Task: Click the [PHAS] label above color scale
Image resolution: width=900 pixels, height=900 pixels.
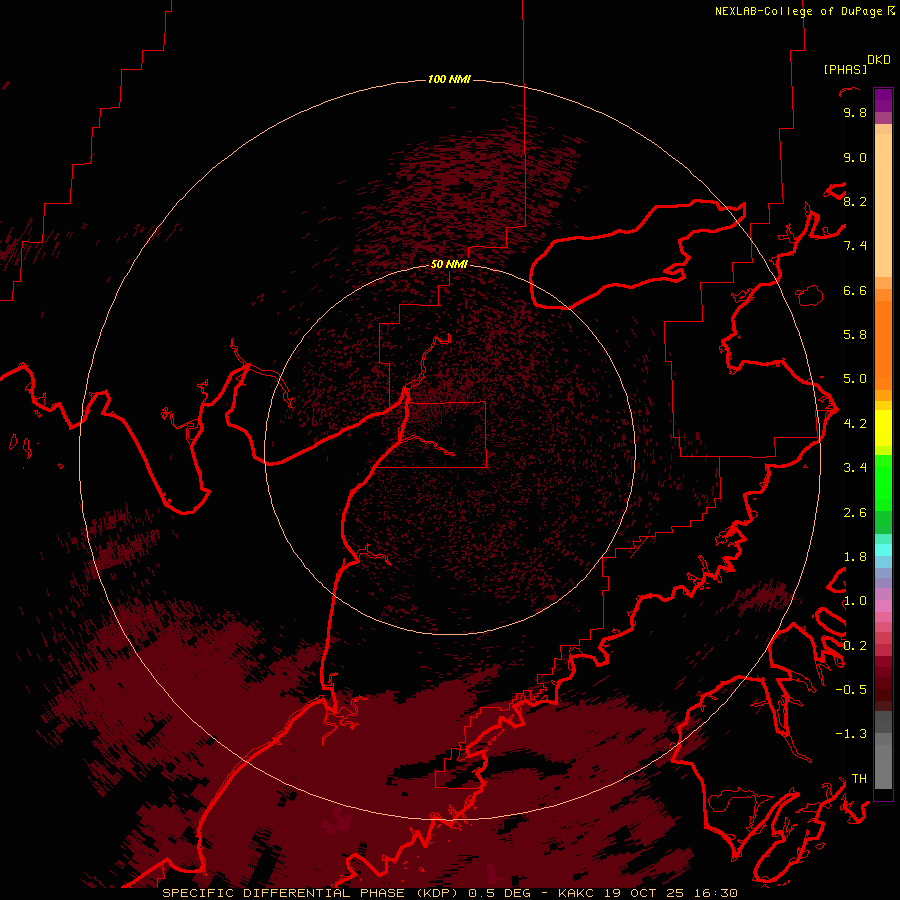Action: (845, 70)
